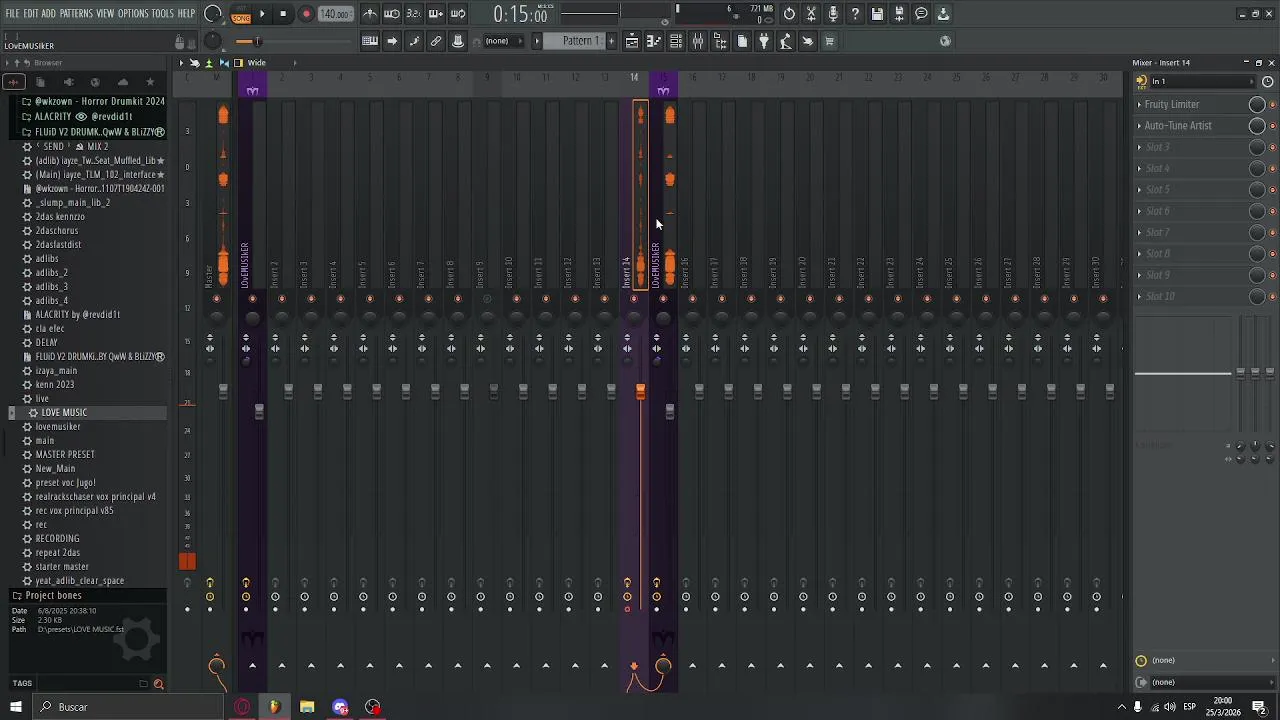Viewport: 1280px width, 720px height.
Task: Add a new pattern with plus button
Action: pos(612,41)
